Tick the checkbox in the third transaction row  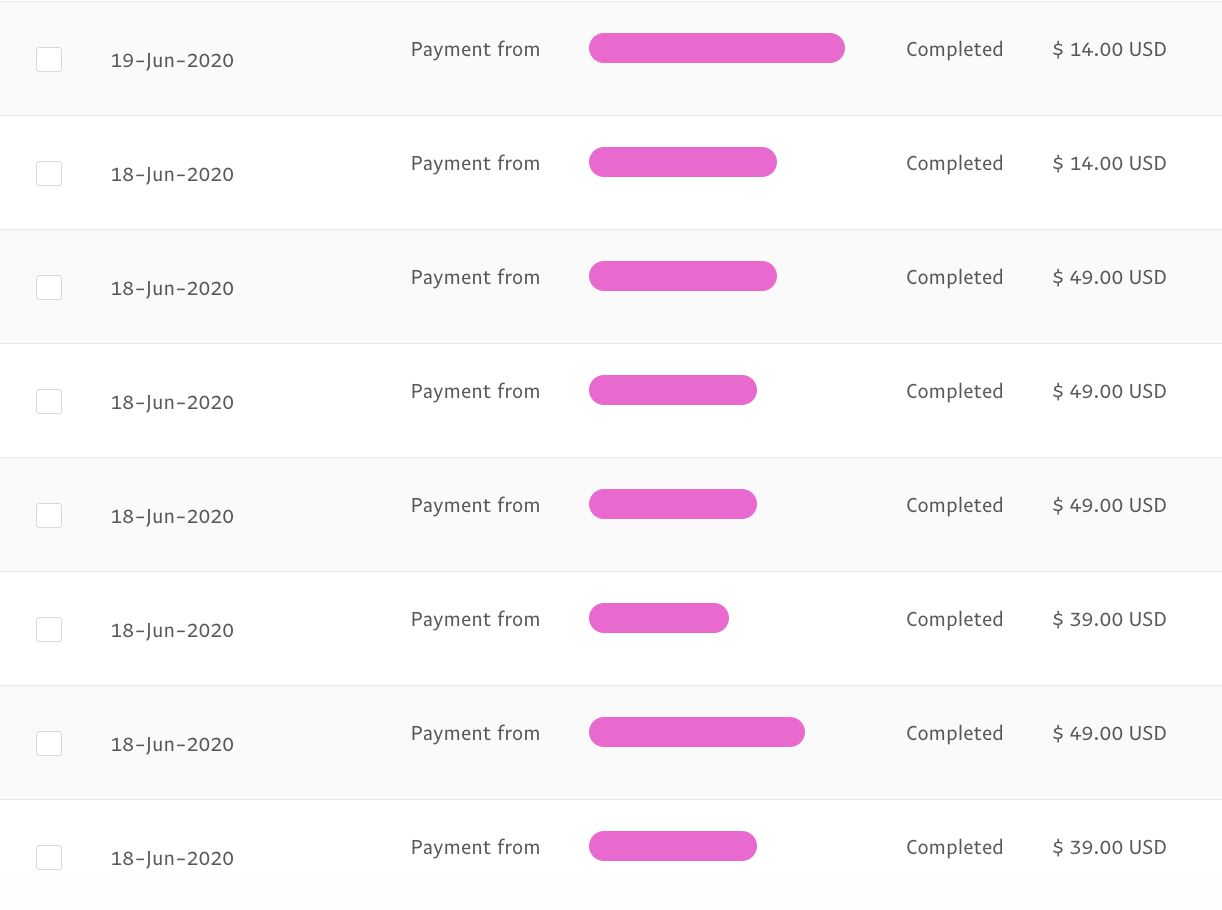pos(49,288)
